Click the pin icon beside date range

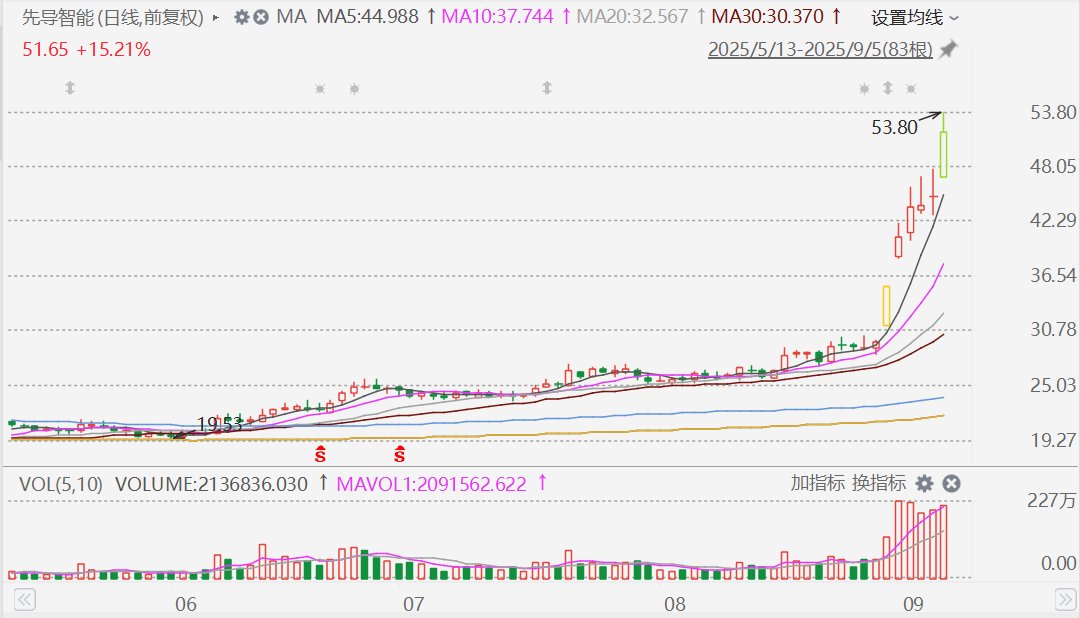(x=948, y=49)
